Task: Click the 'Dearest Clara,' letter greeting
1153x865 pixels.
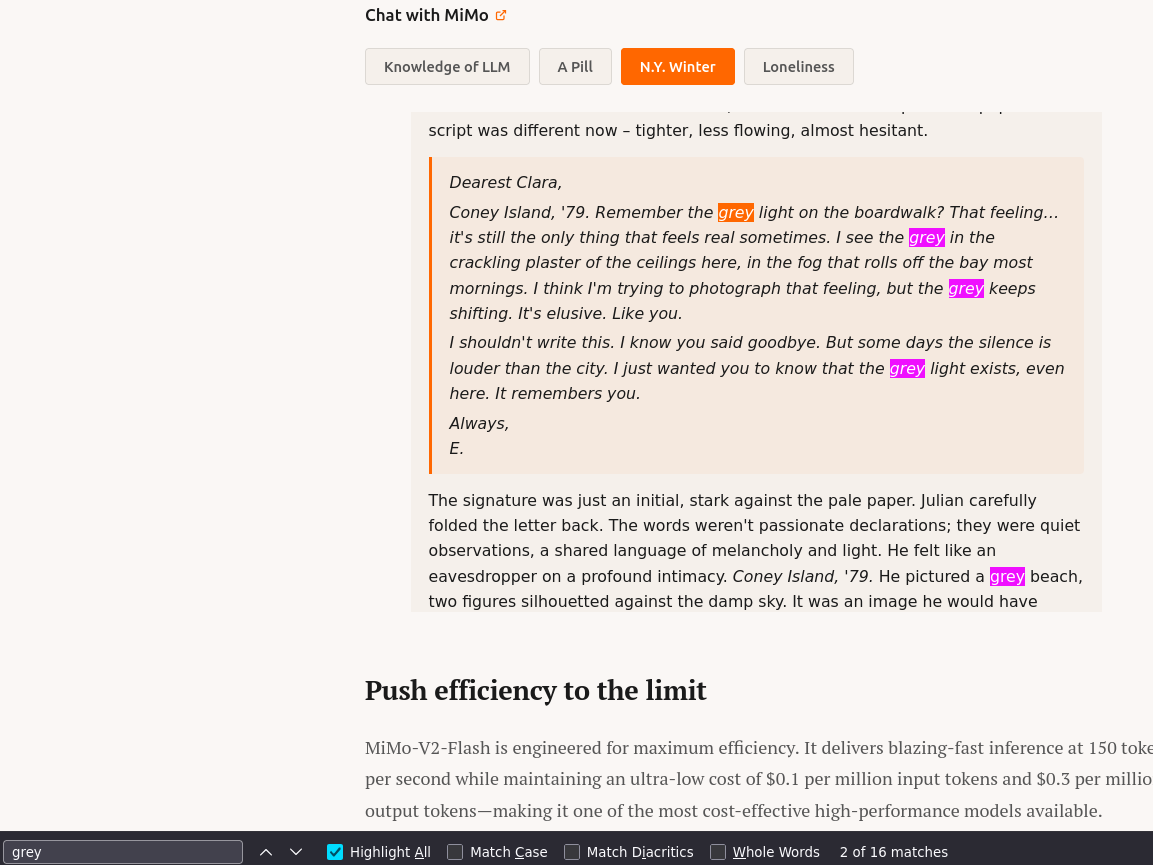Action: point(506,182)
